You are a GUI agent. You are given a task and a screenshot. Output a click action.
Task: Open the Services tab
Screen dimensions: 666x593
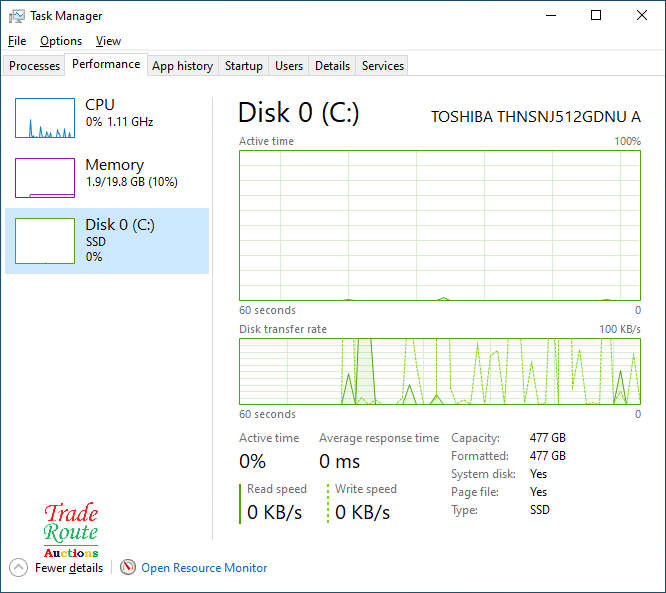click(383, 66)
